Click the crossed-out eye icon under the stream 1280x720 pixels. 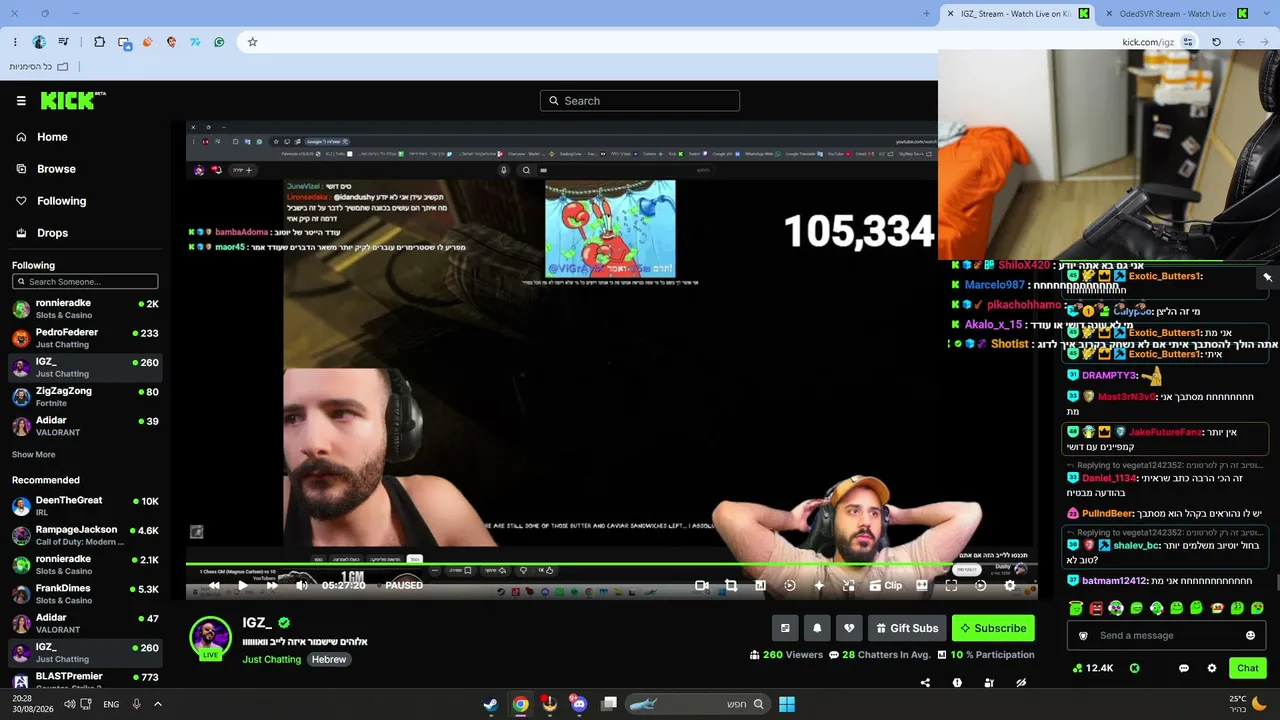[1021, 683]
